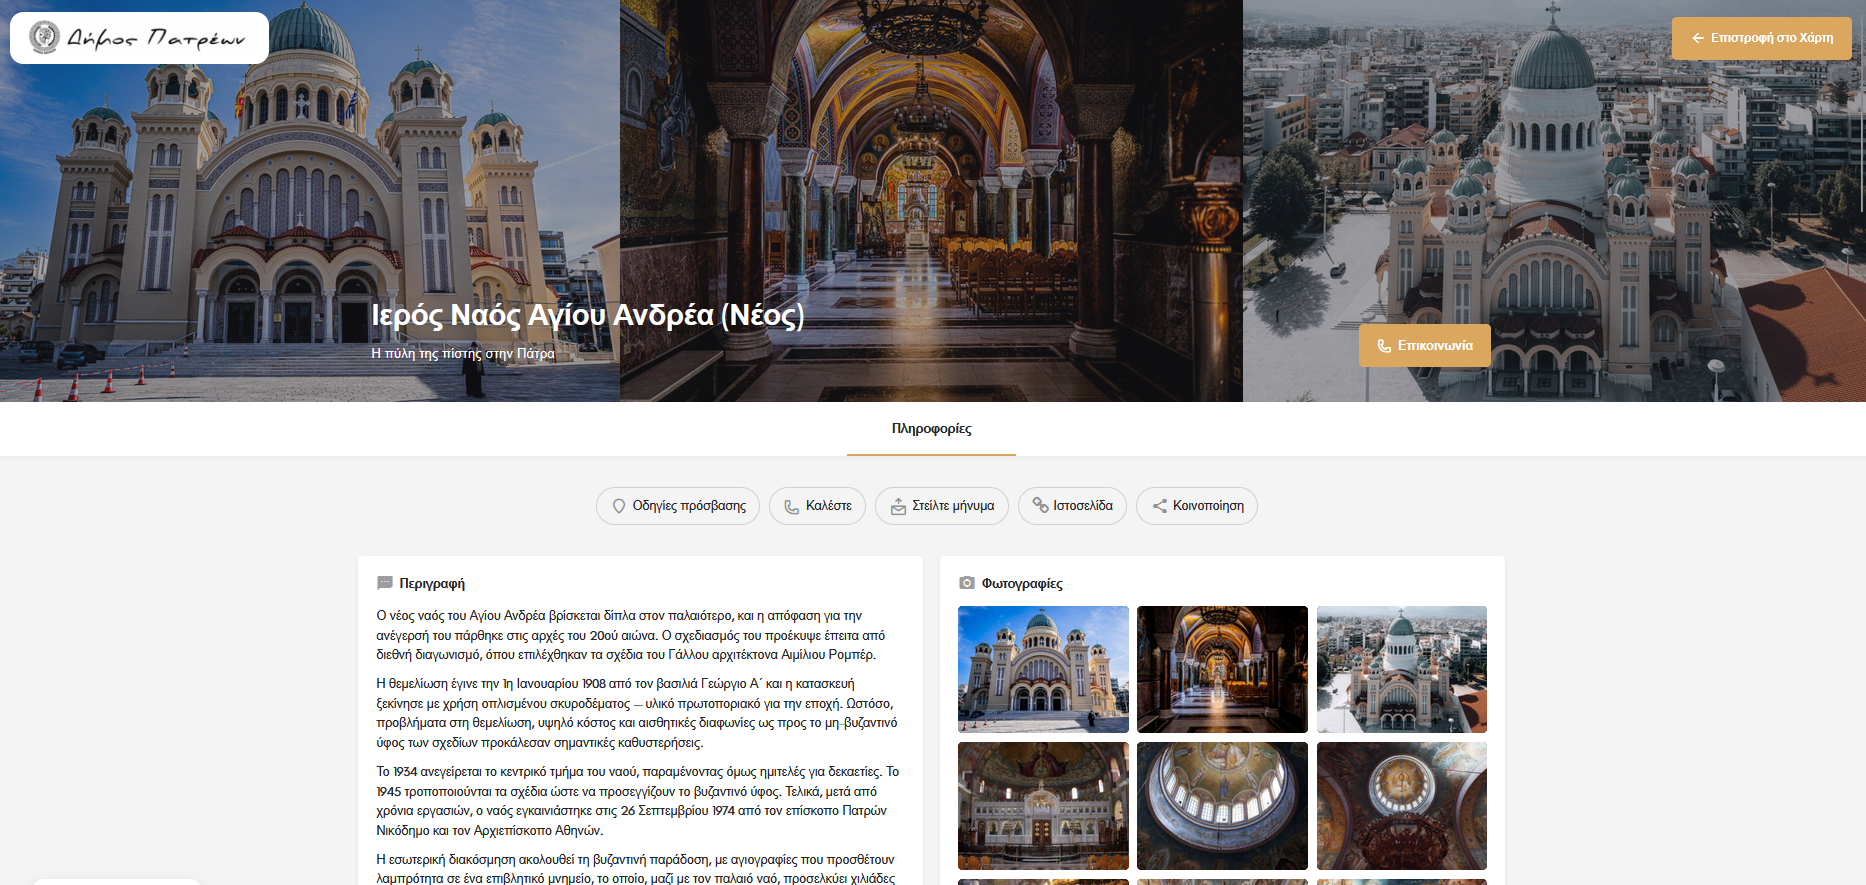Open the church nave interior thumbnail
This screenshot has height=885, width=1866.
pyautogui.click(x=1222, y=669)
